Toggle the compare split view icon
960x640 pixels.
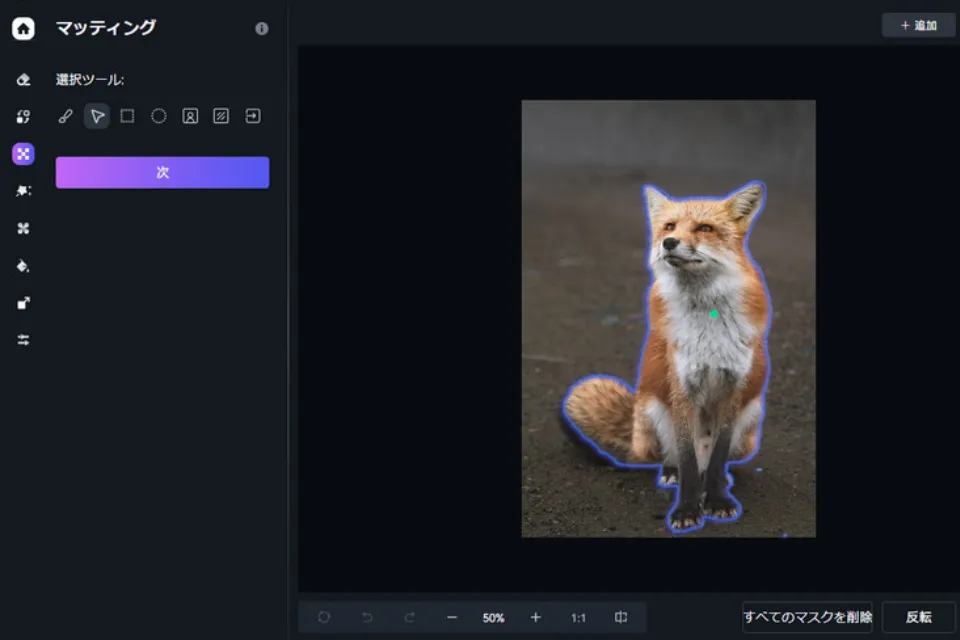point(621,618)
